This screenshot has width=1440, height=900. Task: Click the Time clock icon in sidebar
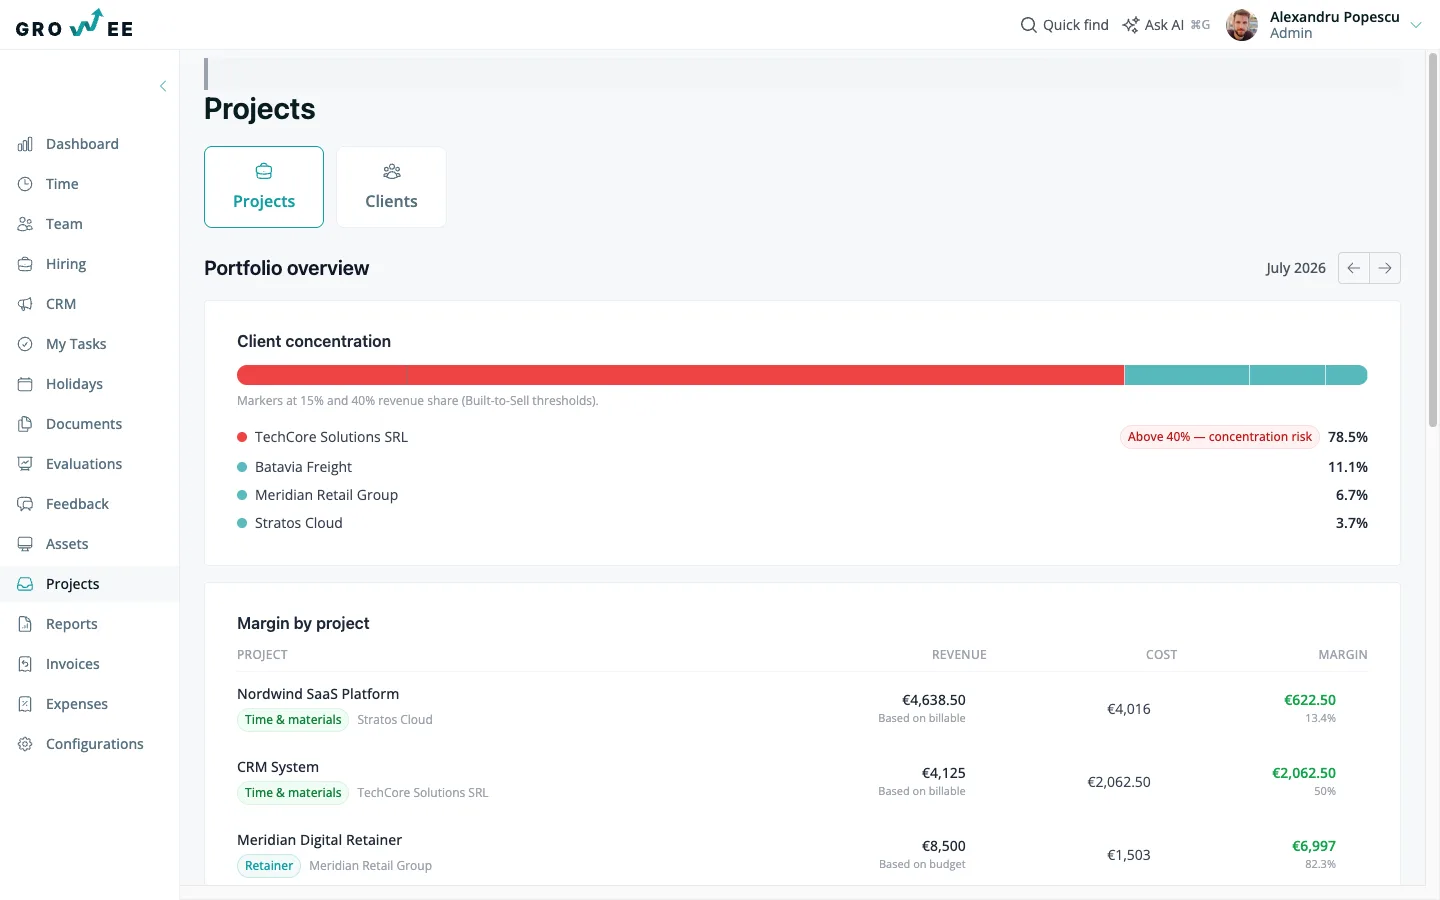[25, 184]
